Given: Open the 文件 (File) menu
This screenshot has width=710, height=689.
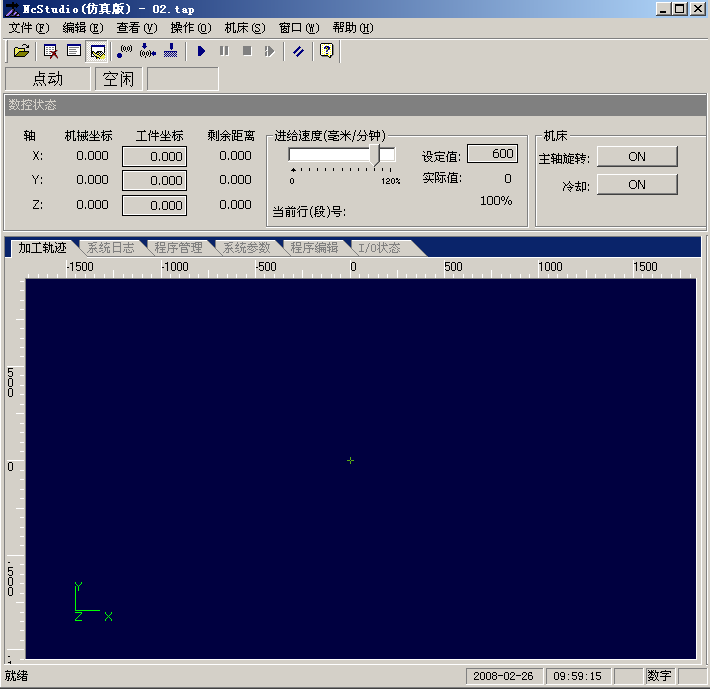Looking at the screenshot, I should point(28,28).
